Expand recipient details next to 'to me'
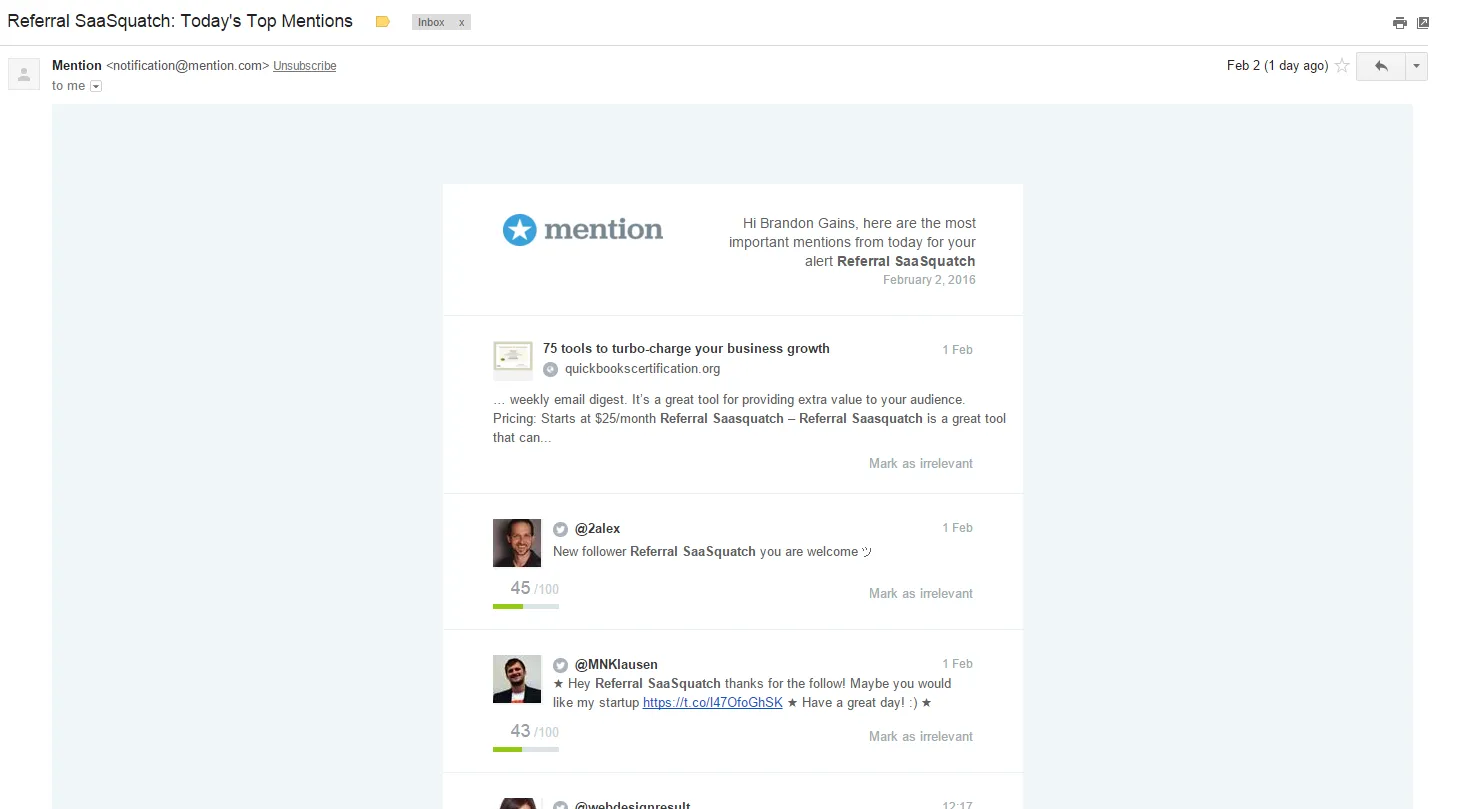 [96, 87]
